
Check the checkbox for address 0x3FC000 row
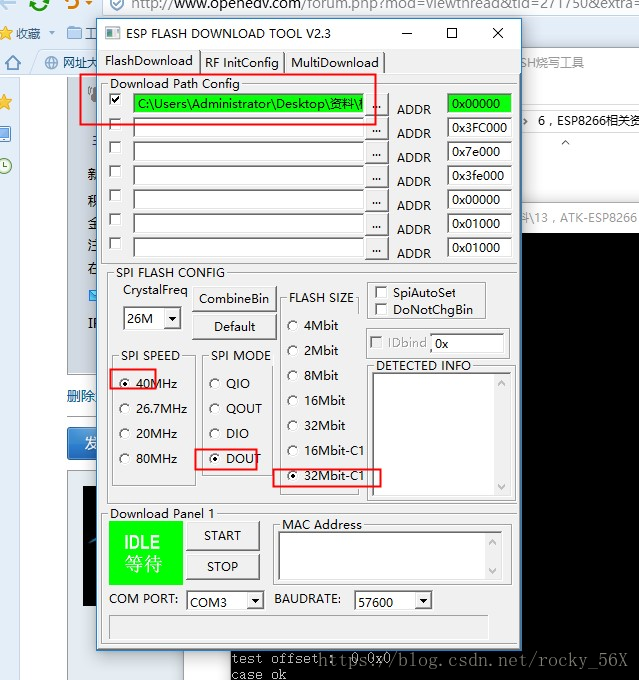[115, 124]
